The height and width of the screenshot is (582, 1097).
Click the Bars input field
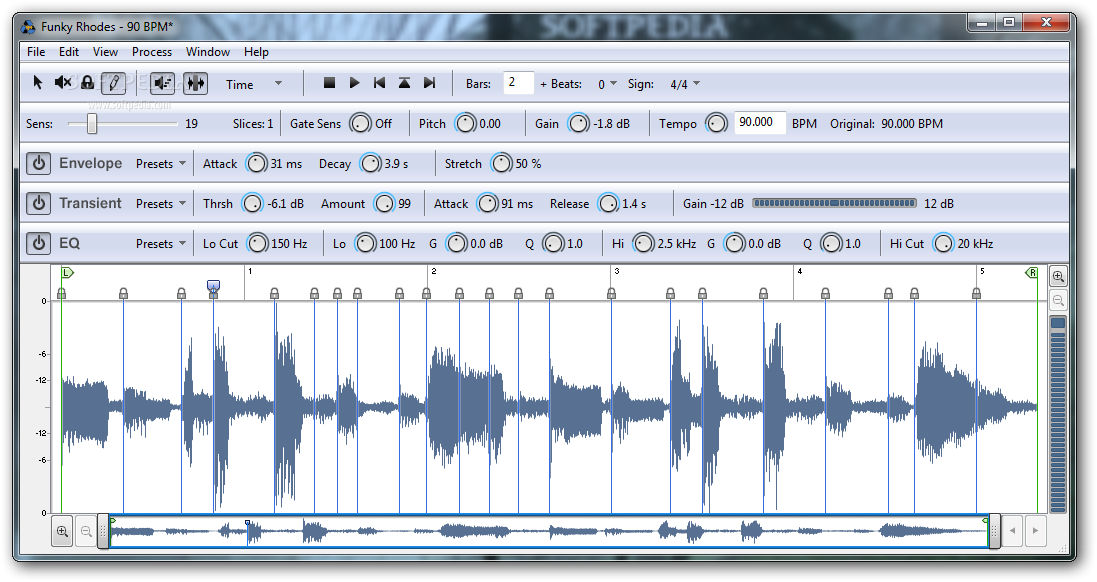pyautogui.click(x=518, y=83)
